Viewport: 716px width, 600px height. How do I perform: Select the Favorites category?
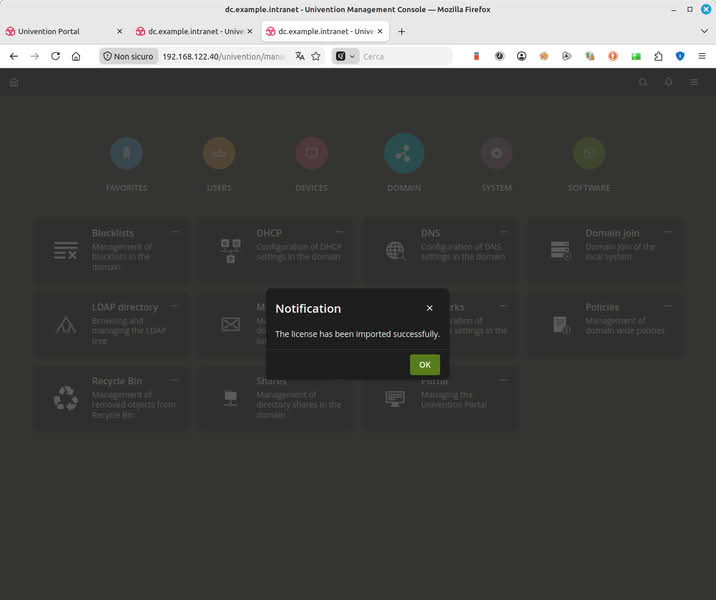[x=126, y=153]
